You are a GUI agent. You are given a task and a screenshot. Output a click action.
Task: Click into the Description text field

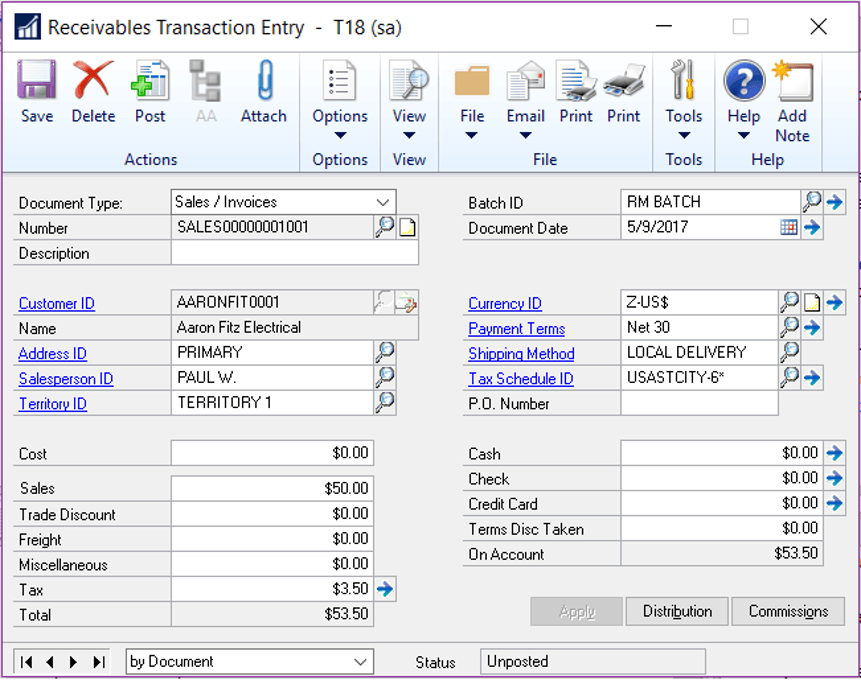294,254
